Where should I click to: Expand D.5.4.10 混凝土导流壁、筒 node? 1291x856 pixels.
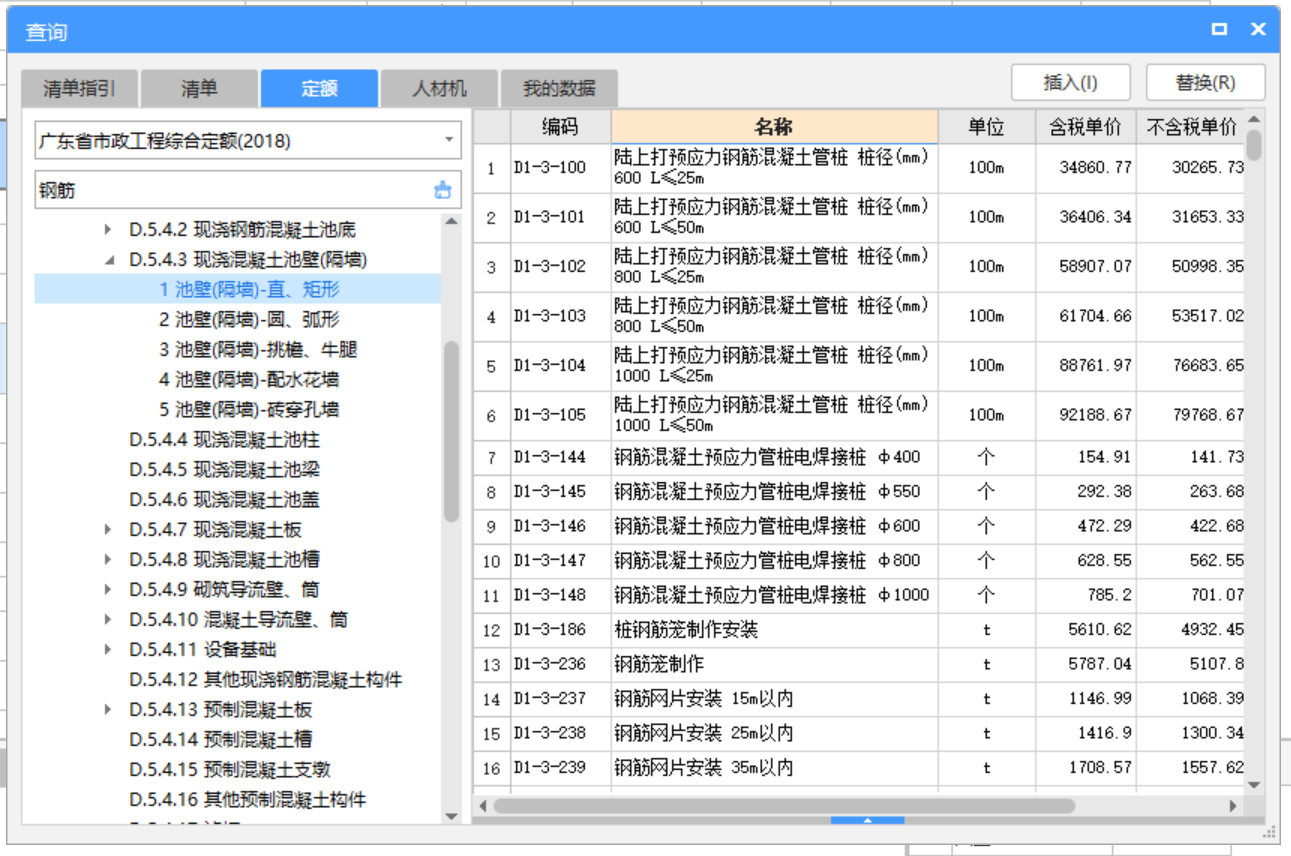click(x=109, y=620)
